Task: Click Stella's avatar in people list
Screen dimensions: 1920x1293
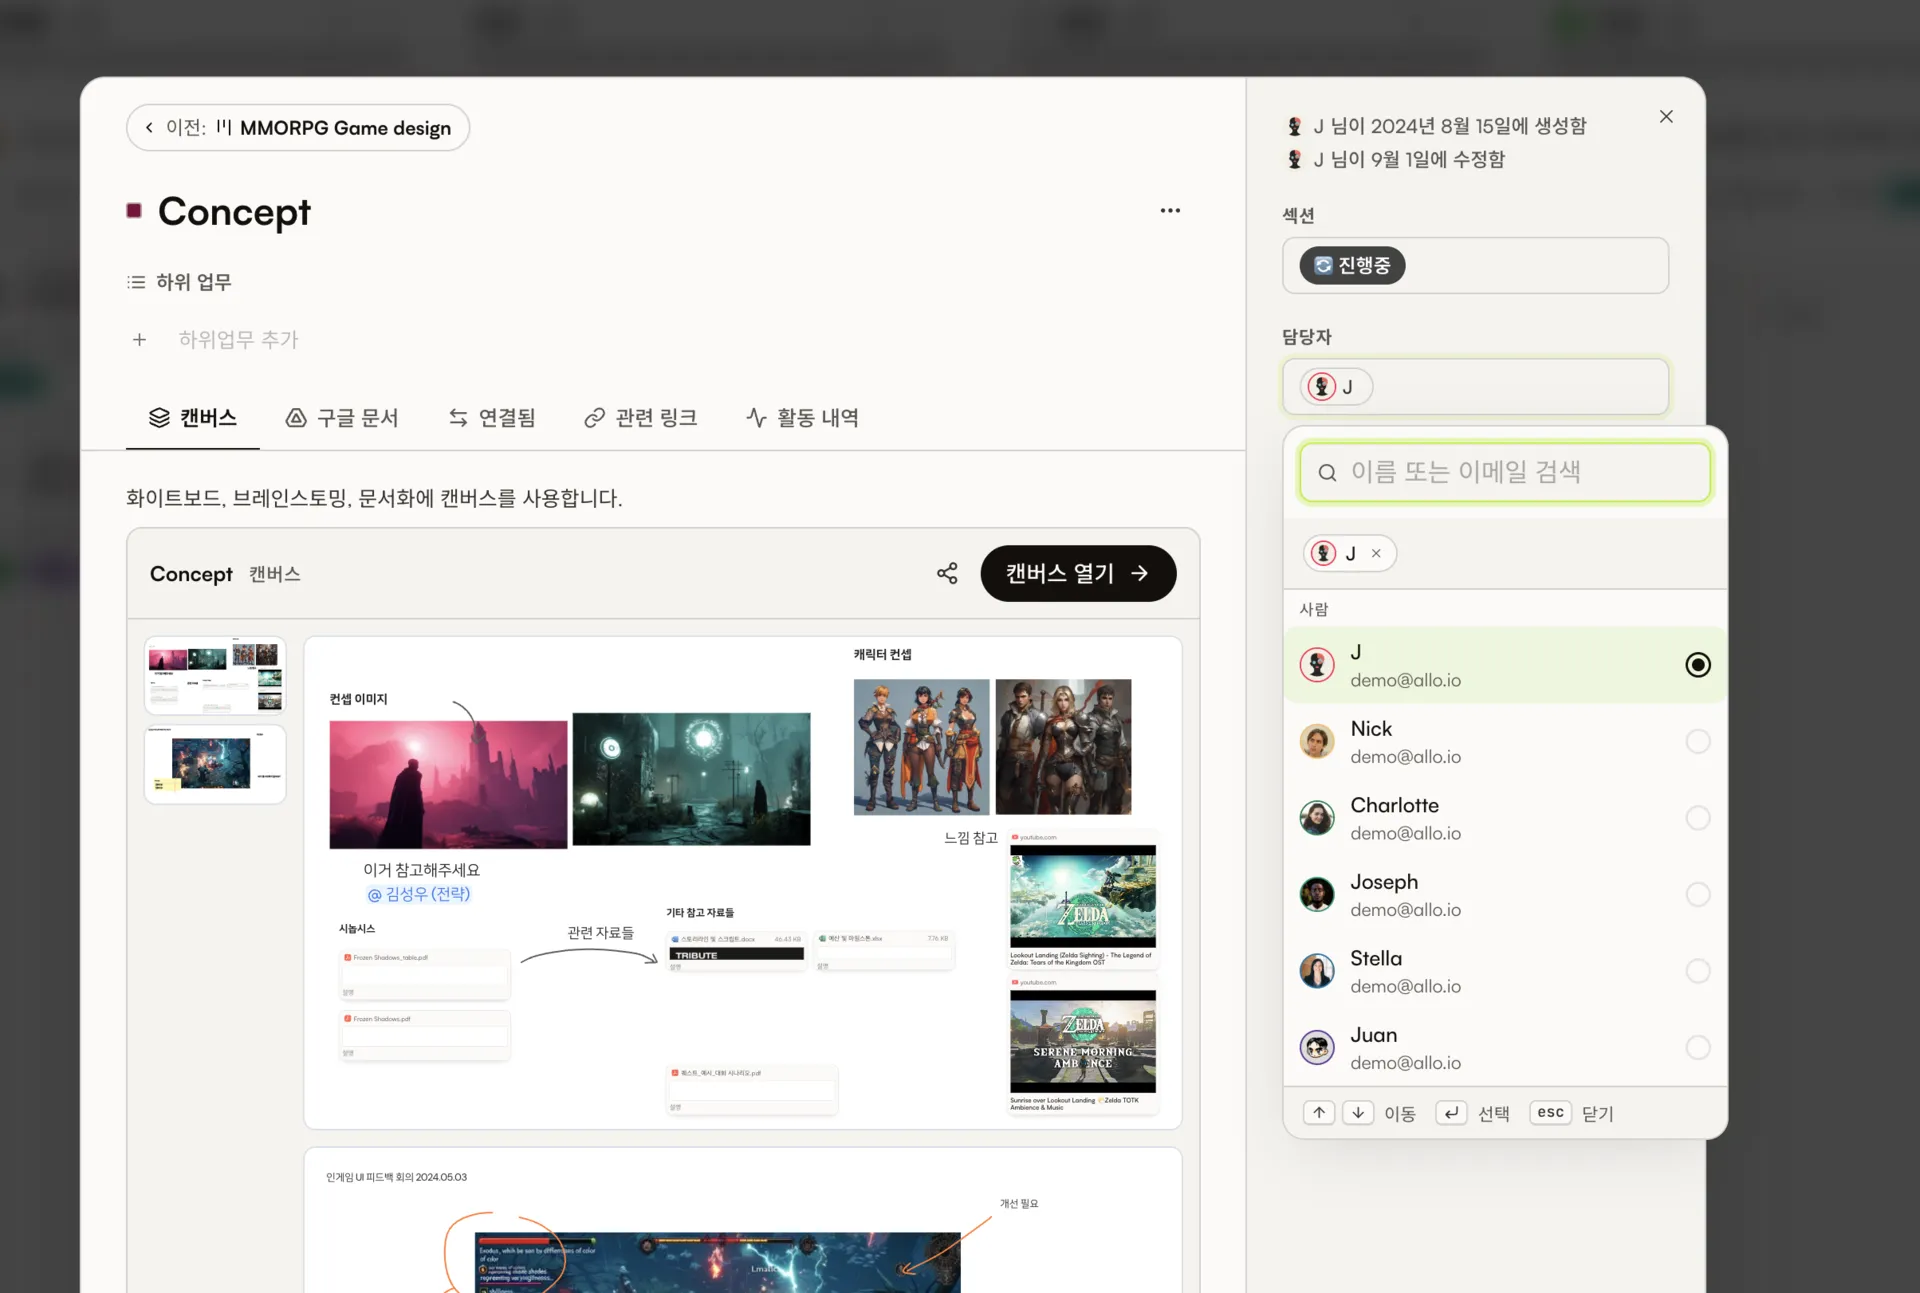Action: [x=1317, y=971]
